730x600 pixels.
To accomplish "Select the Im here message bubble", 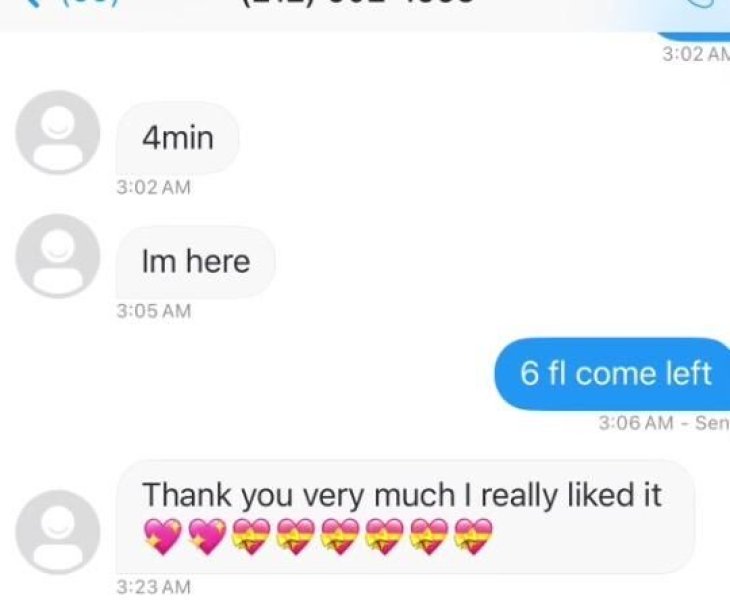I will pos(196,262).
